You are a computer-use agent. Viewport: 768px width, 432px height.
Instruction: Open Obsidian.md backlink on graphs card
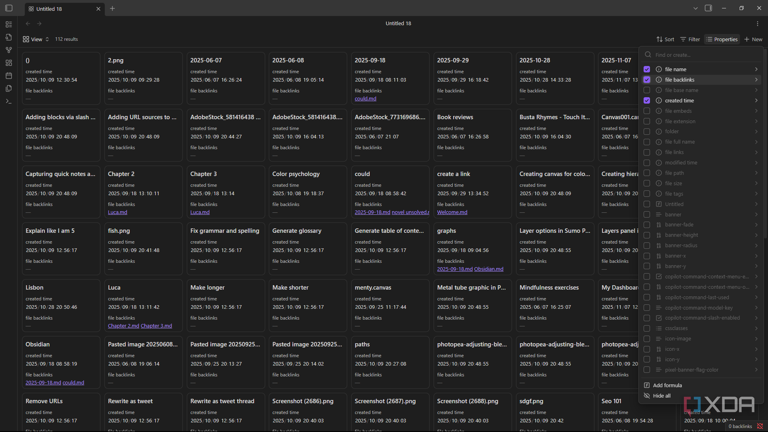[x=489, y=269]
